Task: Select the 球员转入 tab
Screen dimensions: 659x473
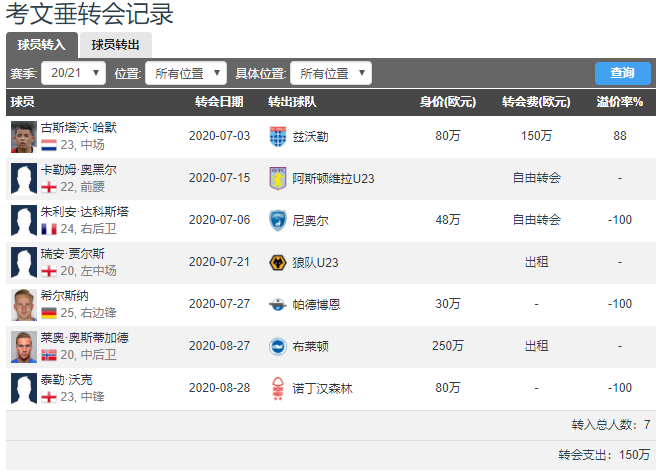Action: tap(41, 44)
